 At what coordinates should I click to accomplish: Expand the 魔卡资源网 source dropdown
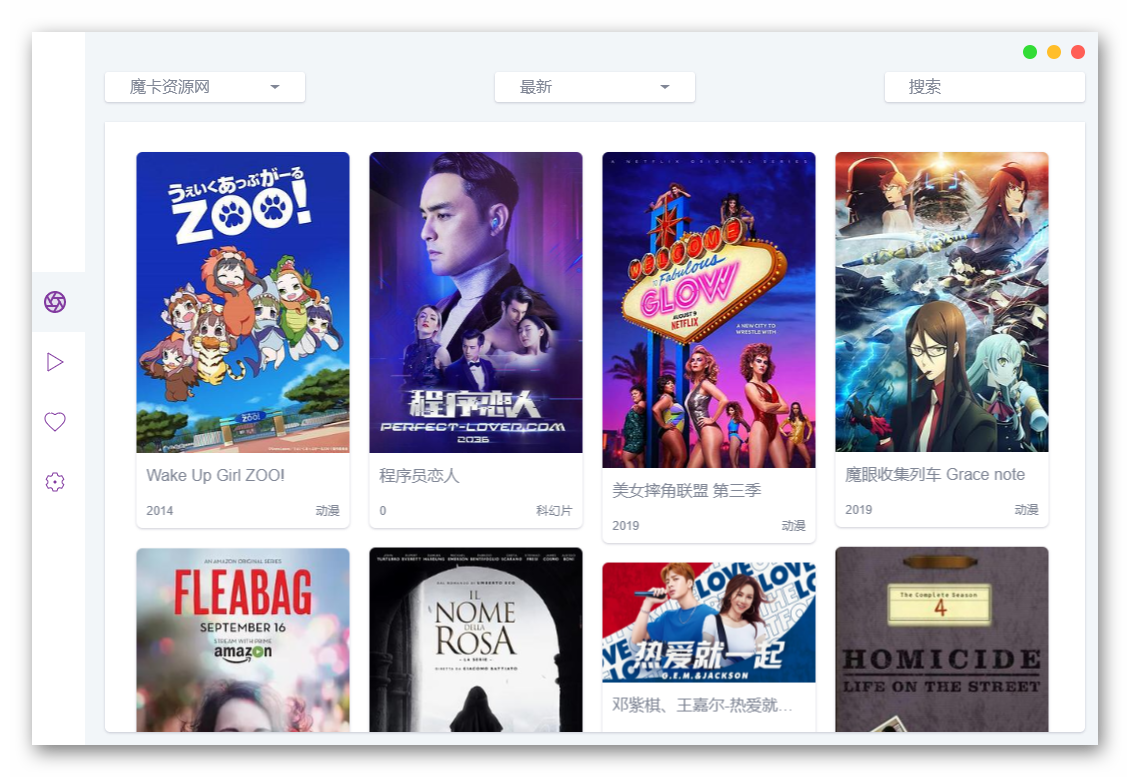(205, 87)
